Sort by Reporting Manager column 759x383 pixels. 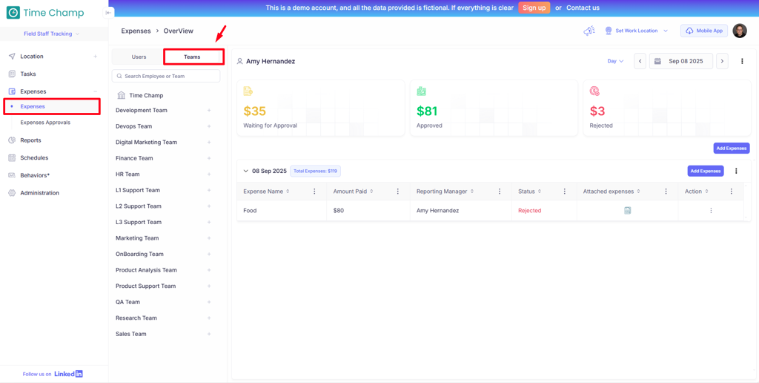(x=471, y=192)
